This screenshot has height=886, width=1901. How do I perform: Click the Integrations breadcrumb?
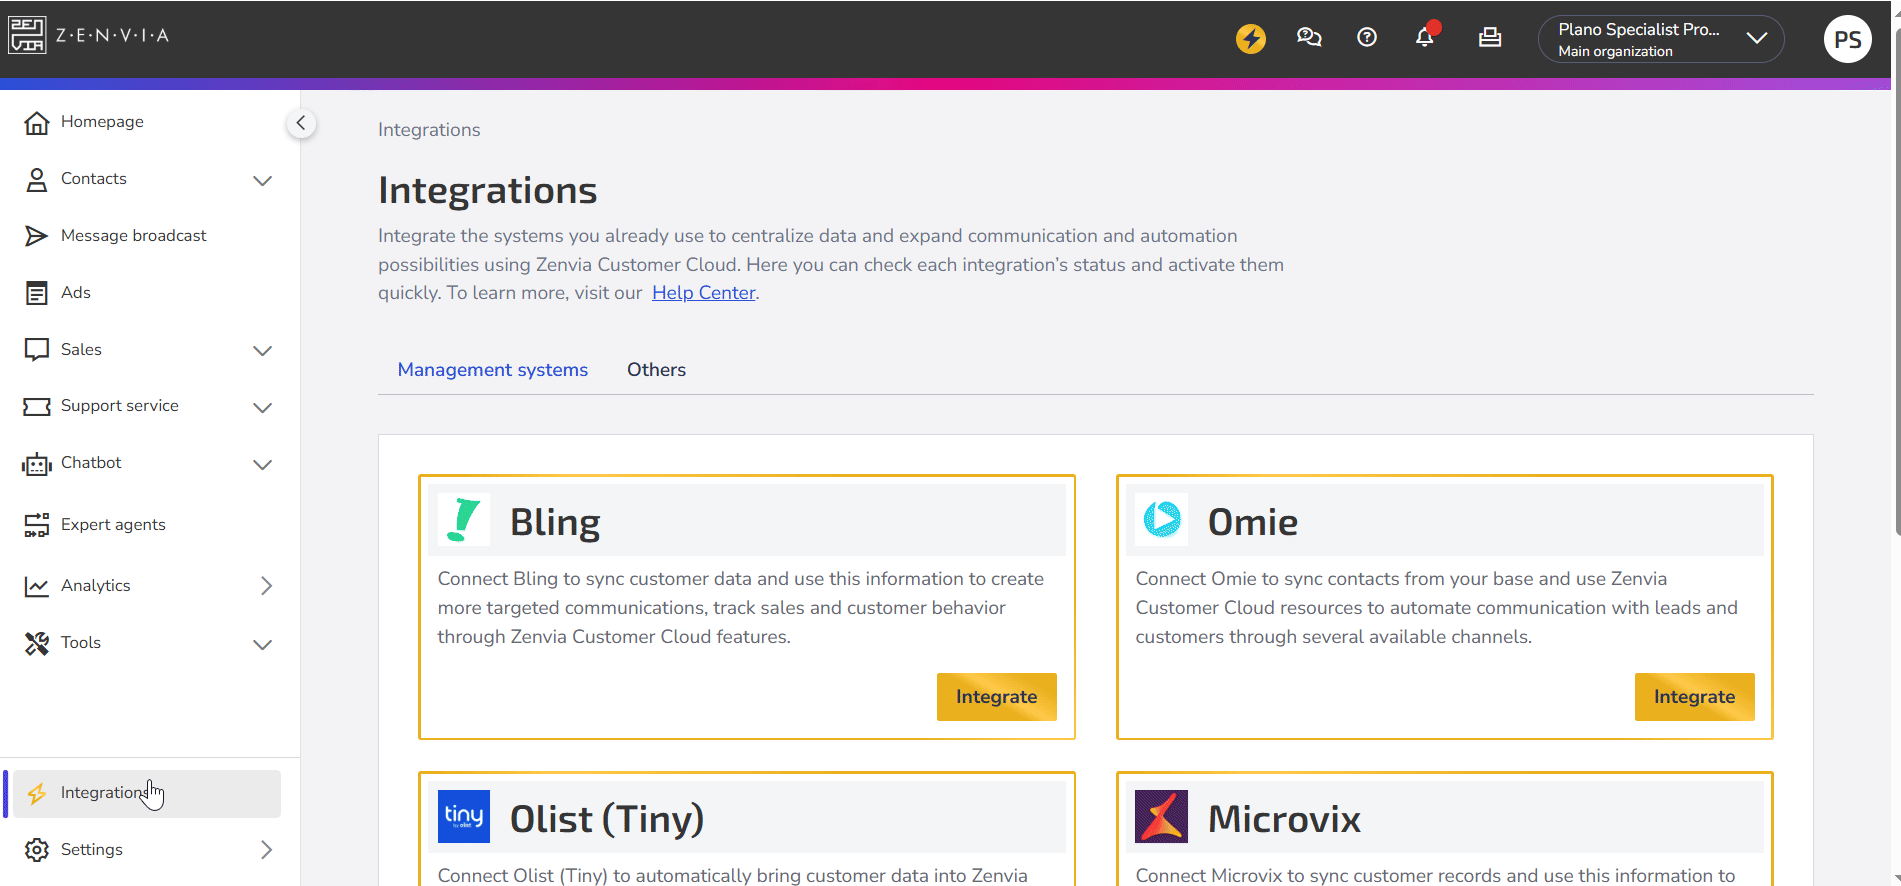429,130
